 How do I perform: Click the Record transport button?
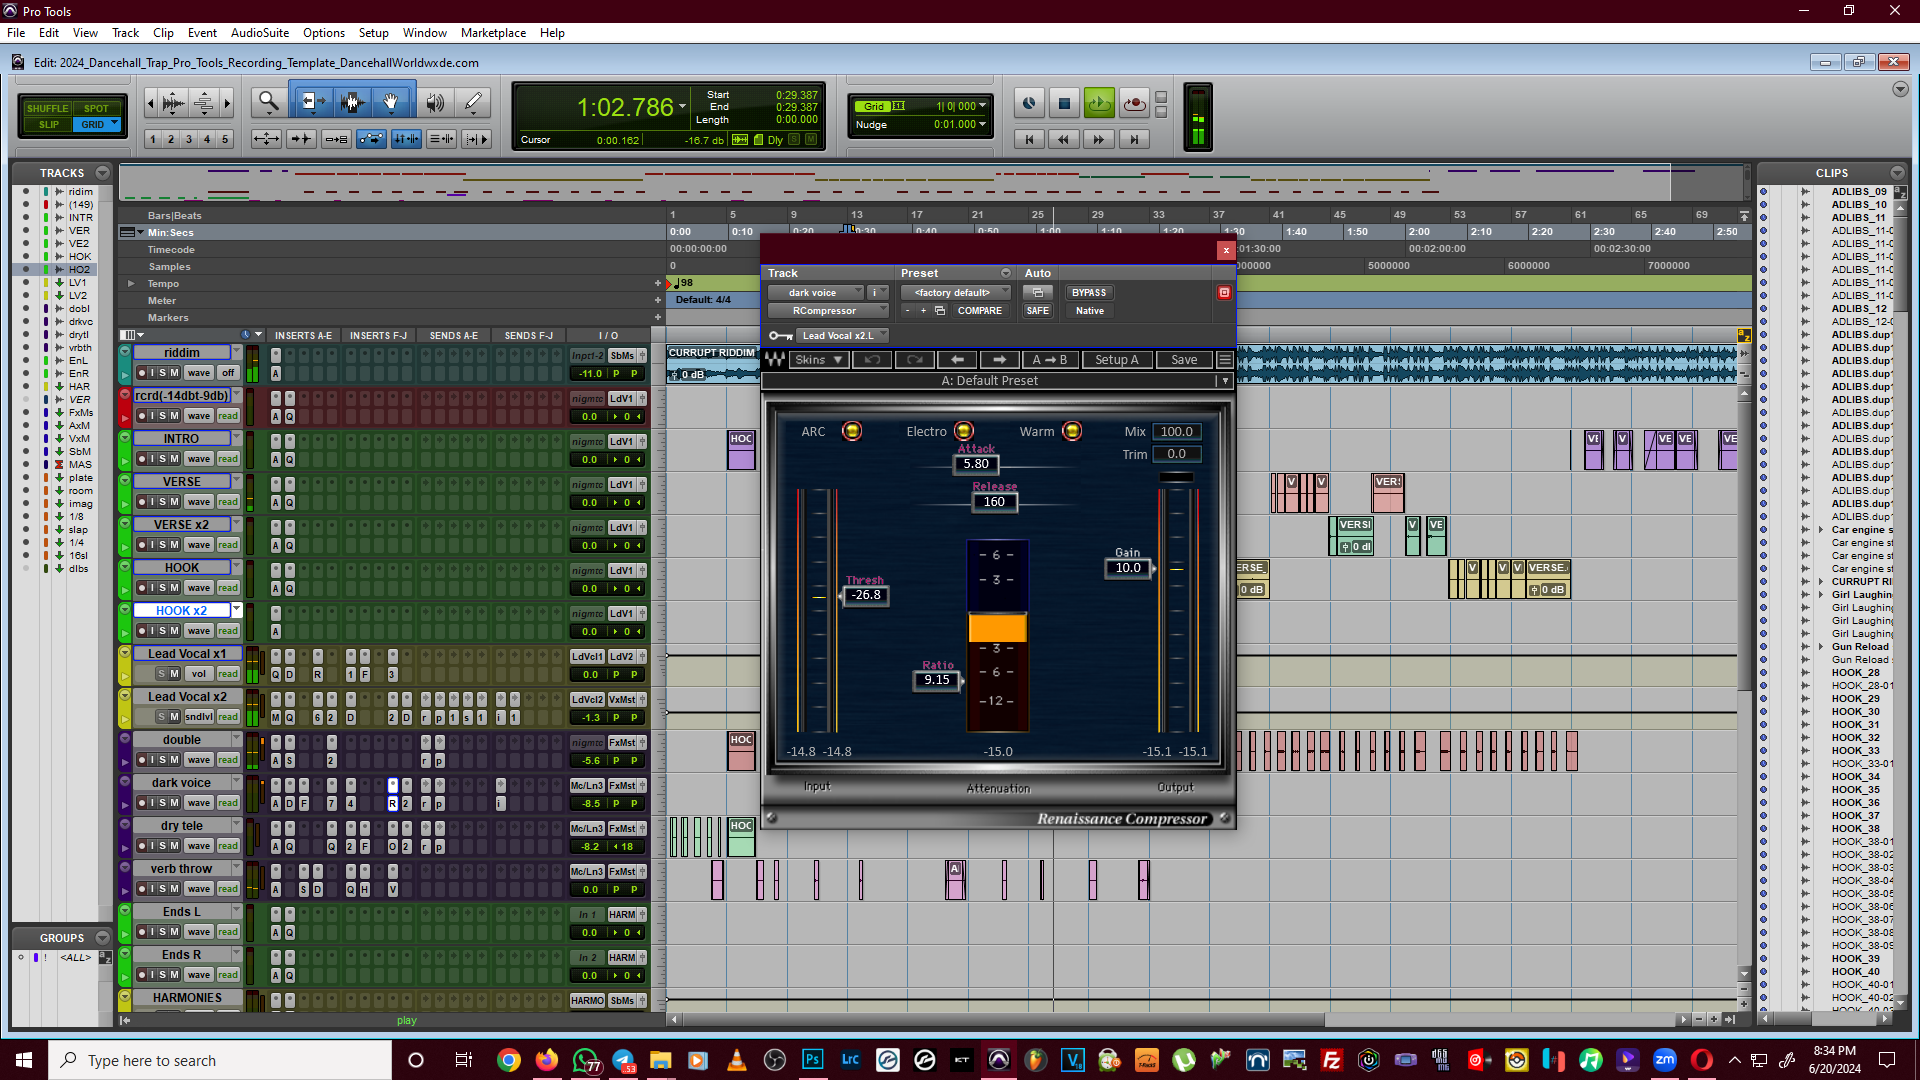coord(1134,103)
